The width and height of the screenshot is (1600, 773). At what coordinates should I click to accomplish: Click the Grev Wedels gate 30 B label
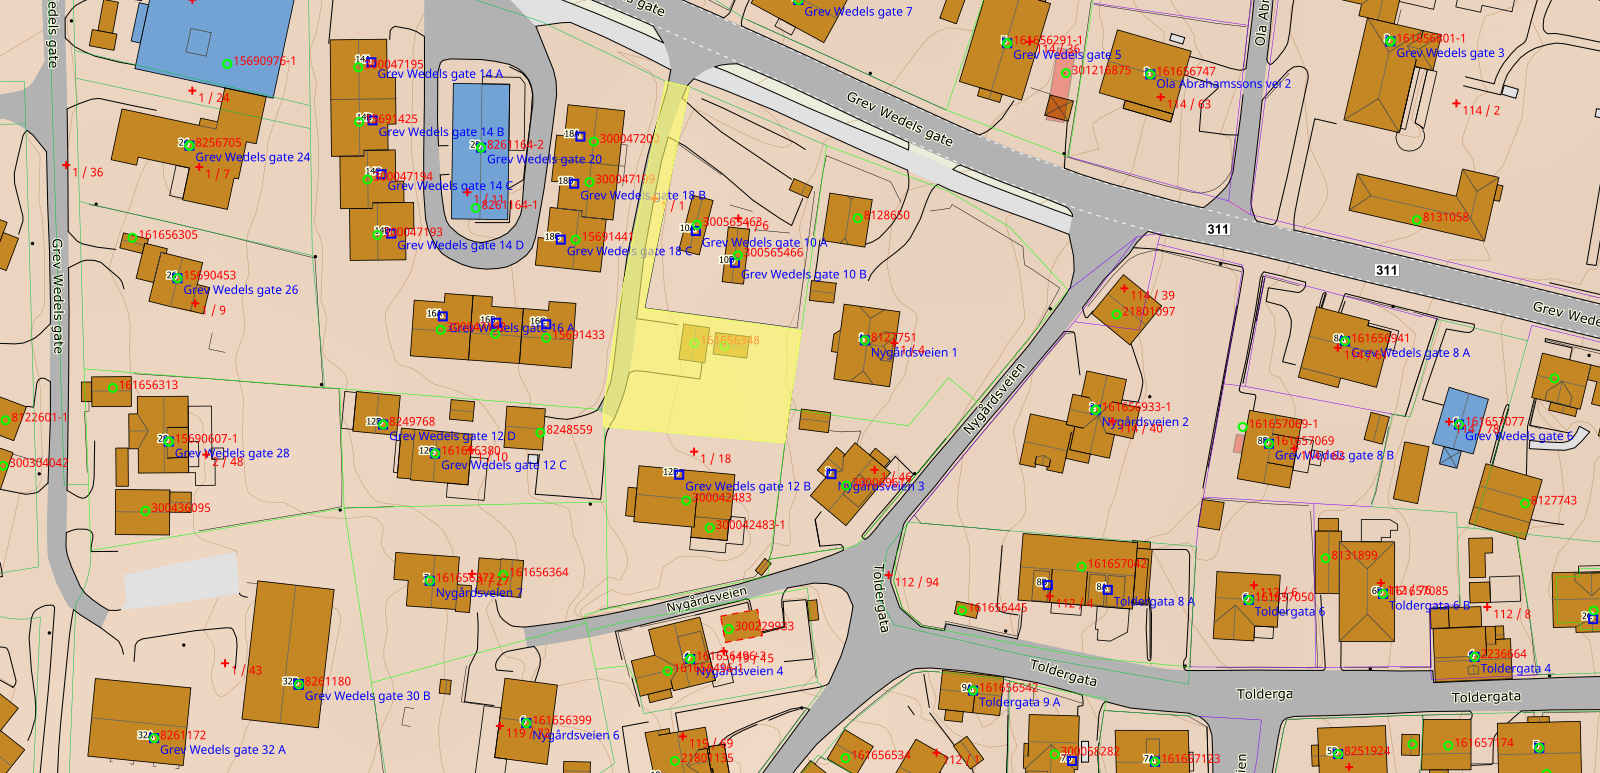(367, 696)
